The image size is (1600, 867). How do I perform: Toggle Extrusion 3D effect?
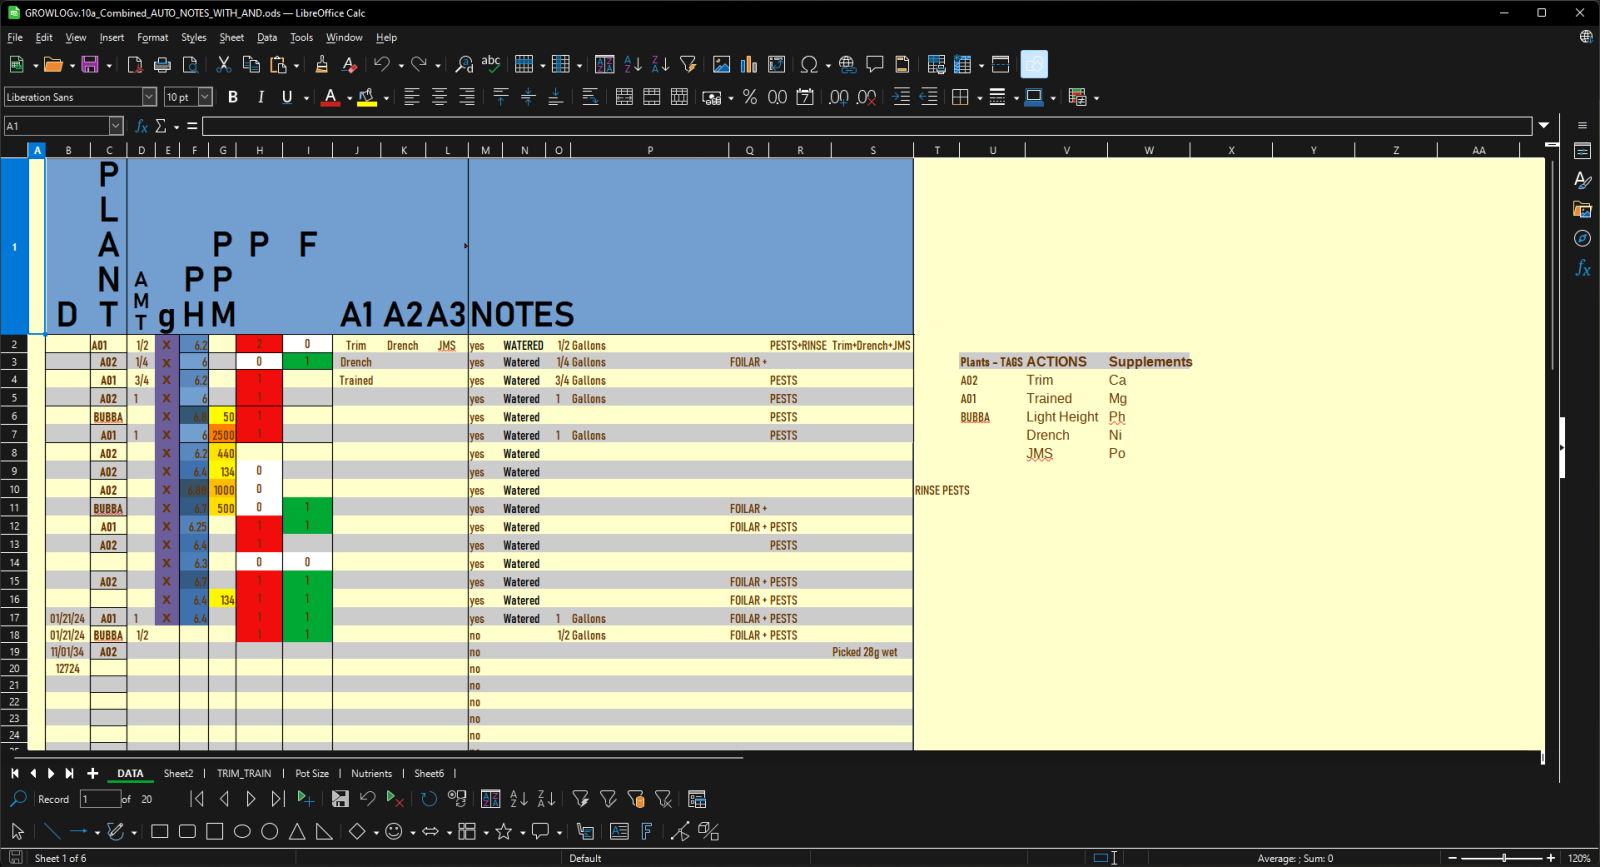709,831
